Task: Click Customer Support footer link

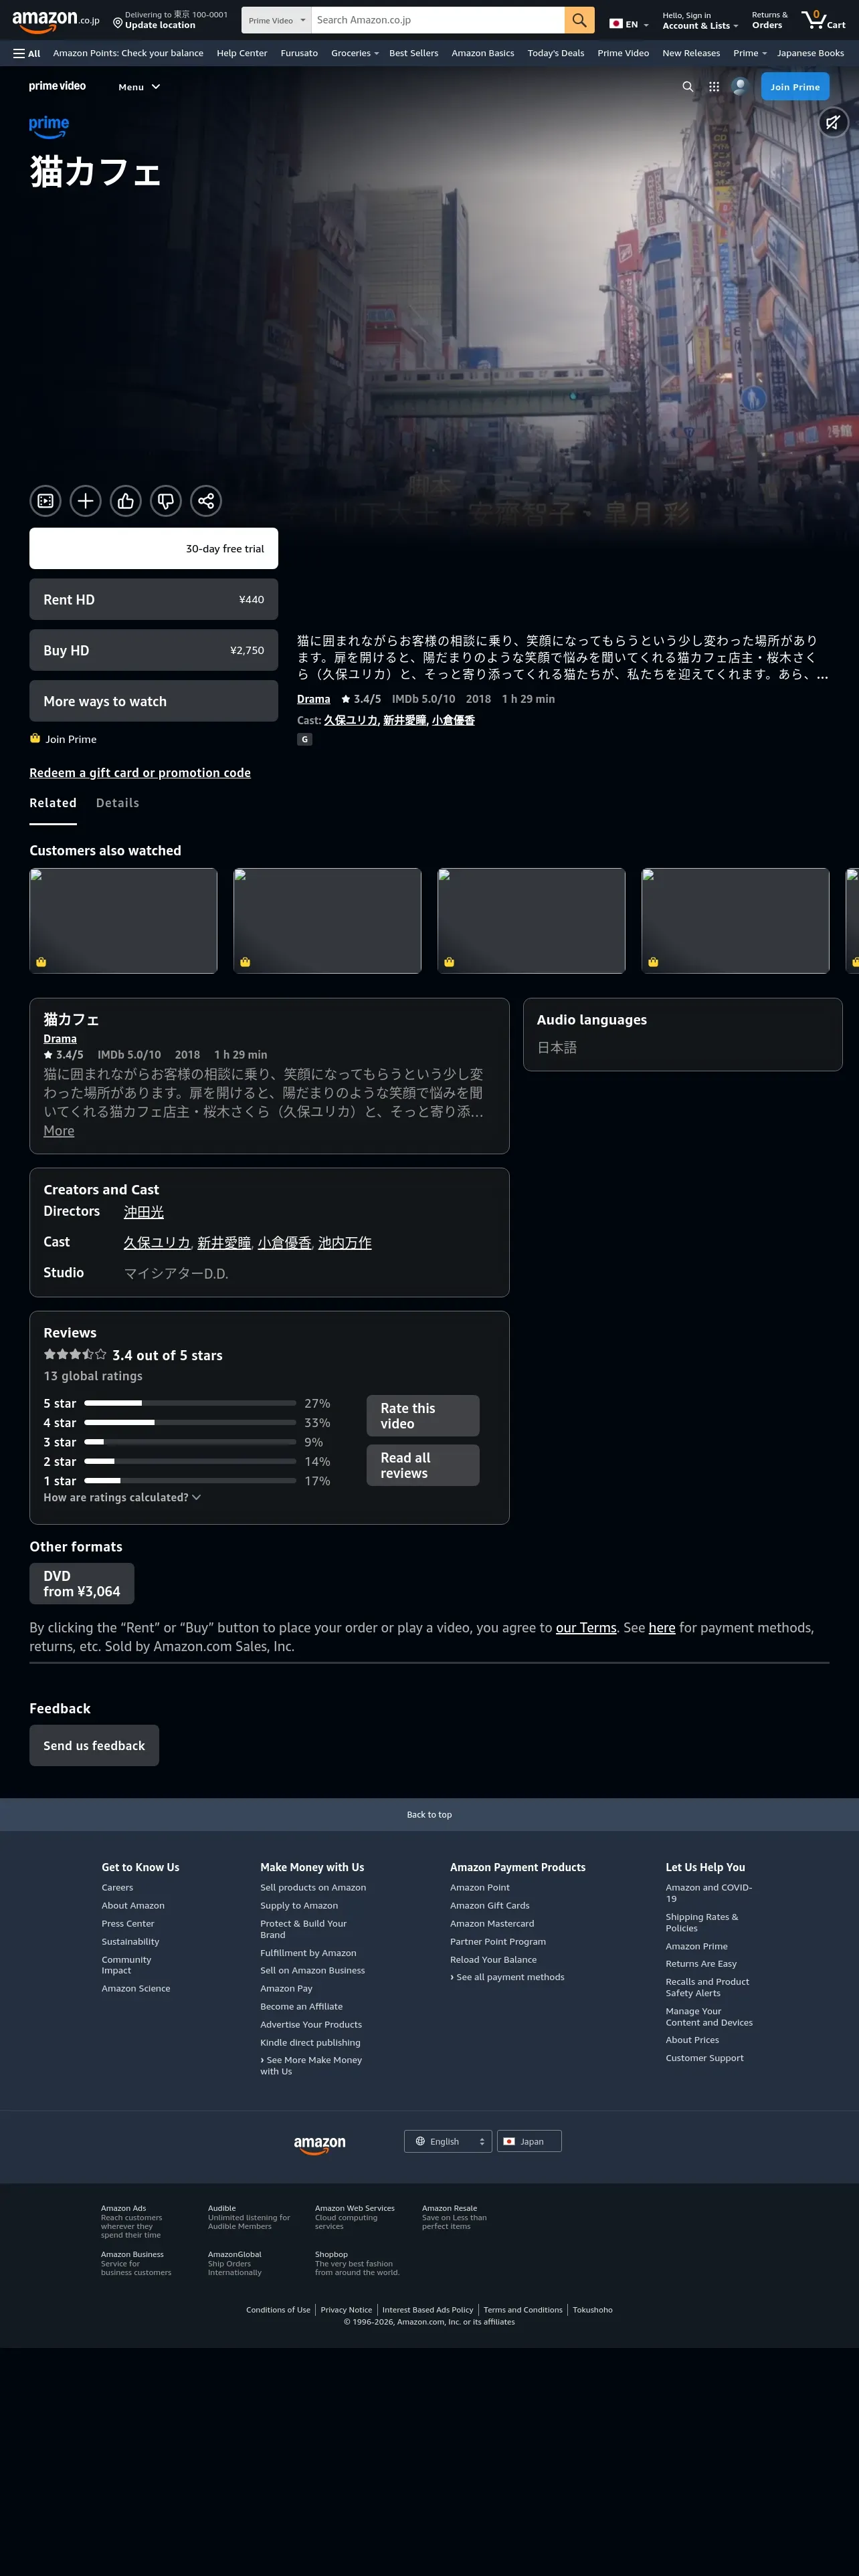Action: [705, 2058]
